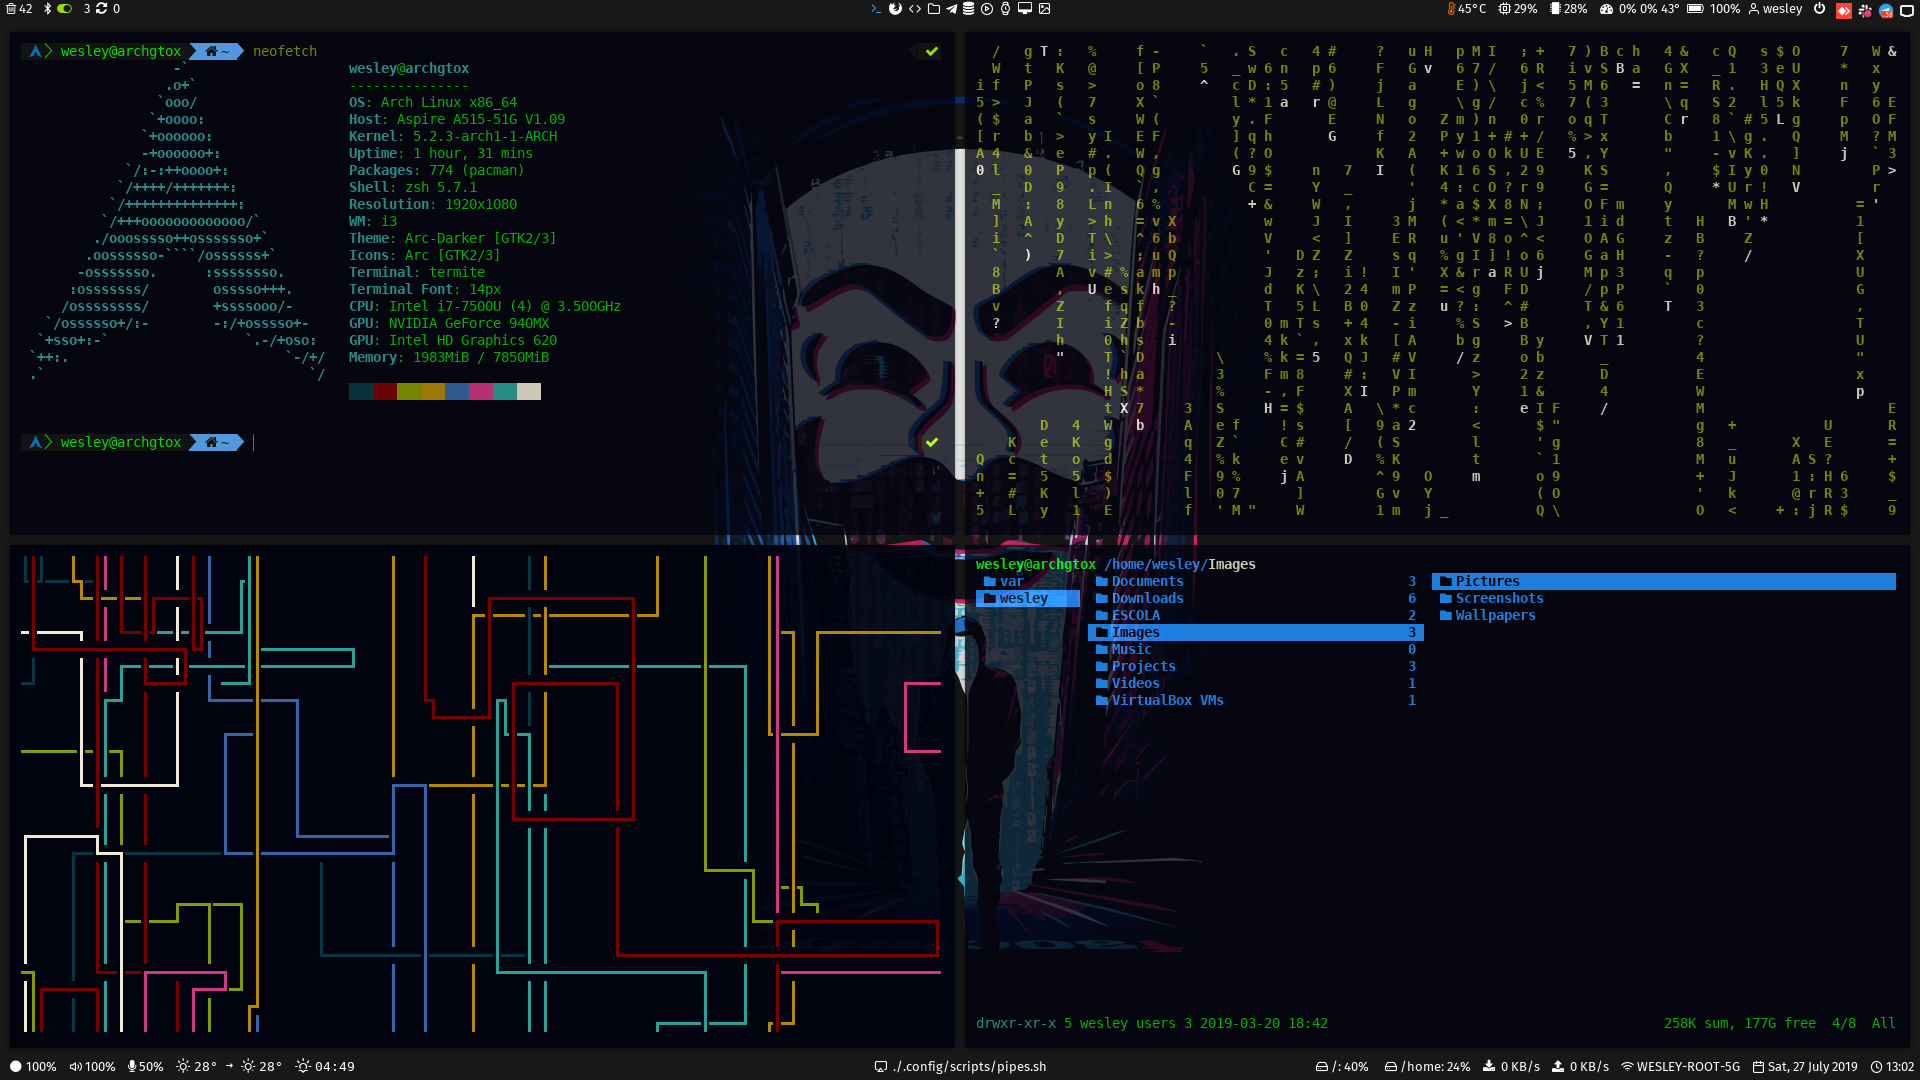Select the Wallpapers folder entry

tap(1495, 615)
